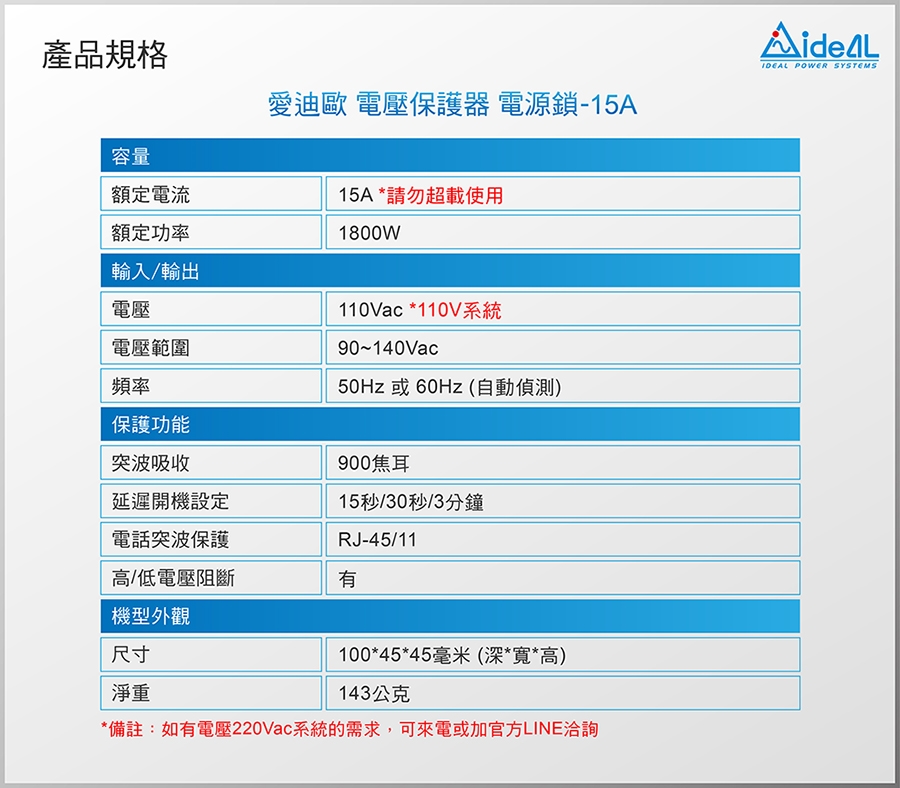Viewport: 900px width, 788px height.
Task: Select the 機型外觀 section header
Action: [450, 616]
